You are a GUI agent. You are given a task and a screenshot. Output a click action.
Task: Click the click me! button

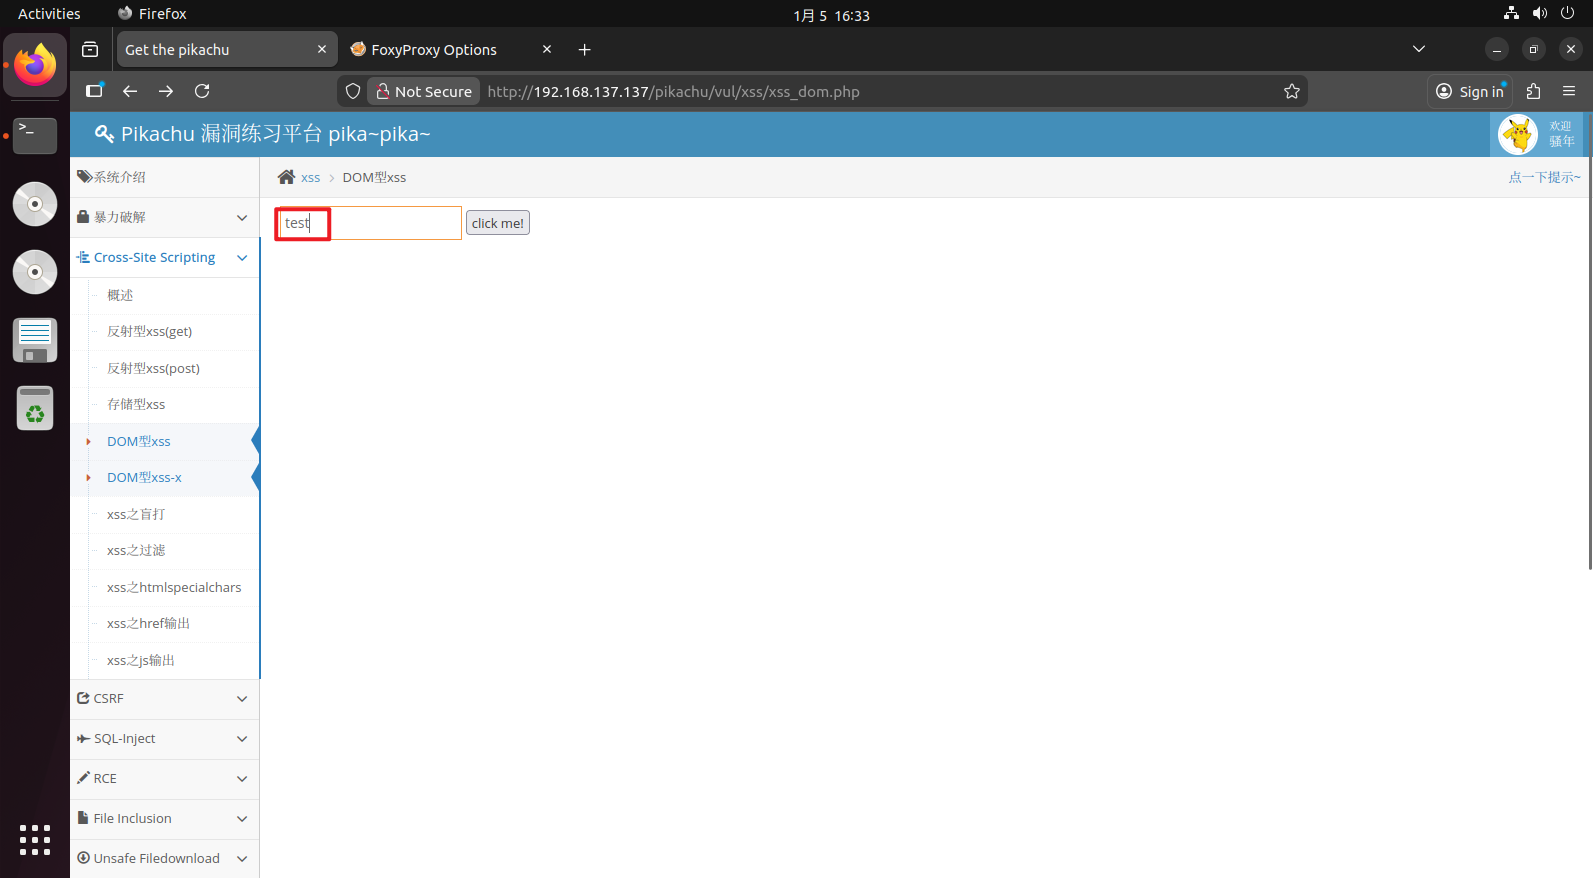click(x=498, y=223)
